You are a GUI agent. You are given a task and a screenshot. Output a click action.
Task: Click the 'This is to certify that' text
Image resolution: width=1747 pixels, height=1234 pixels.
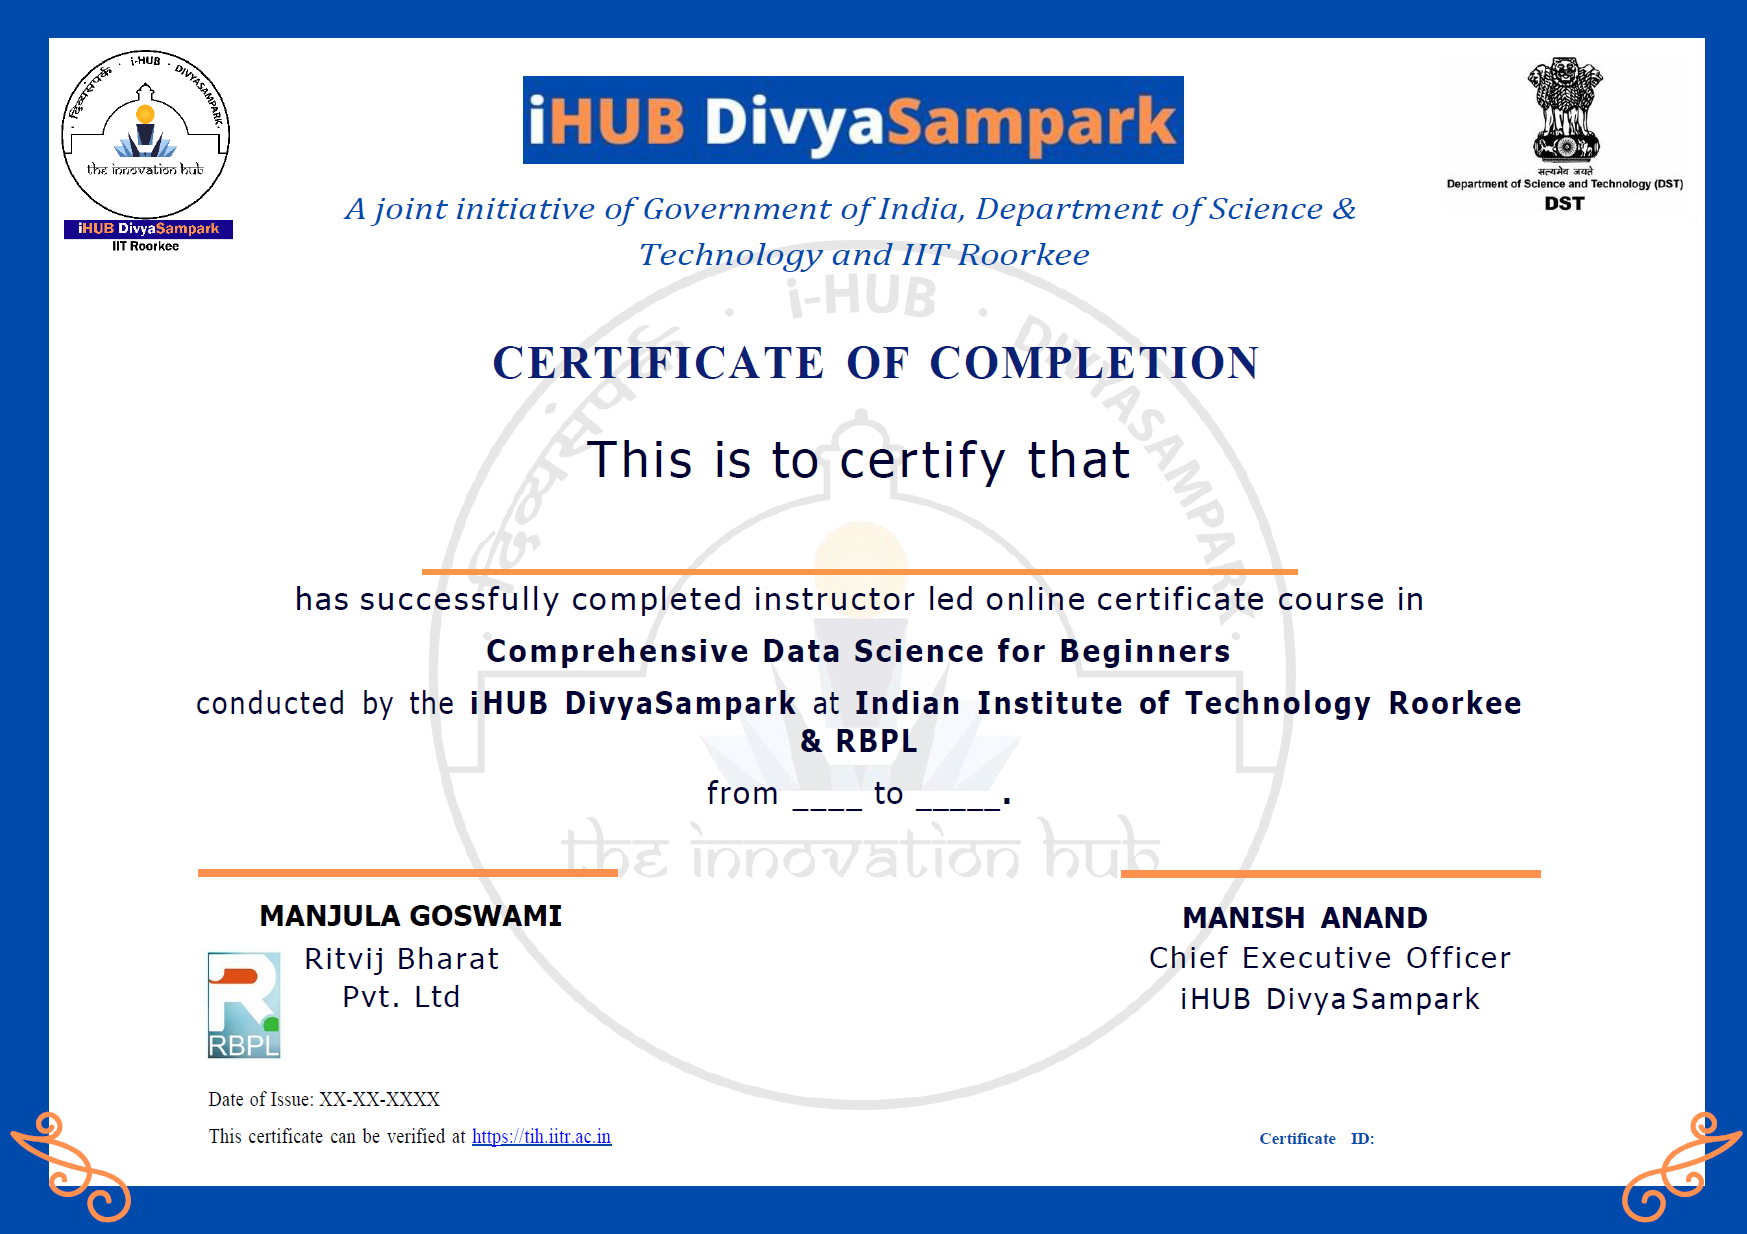[858, 461]
